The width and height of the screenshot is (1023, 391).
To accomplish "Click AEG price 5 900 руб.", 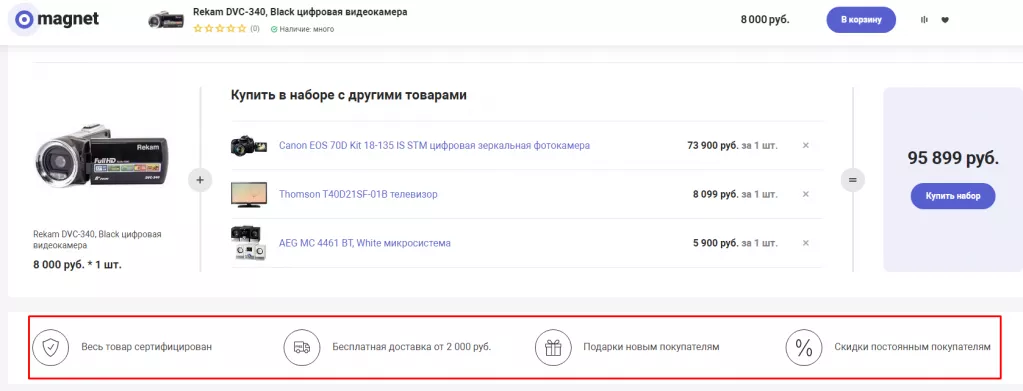I will click(x=715, y=243).
